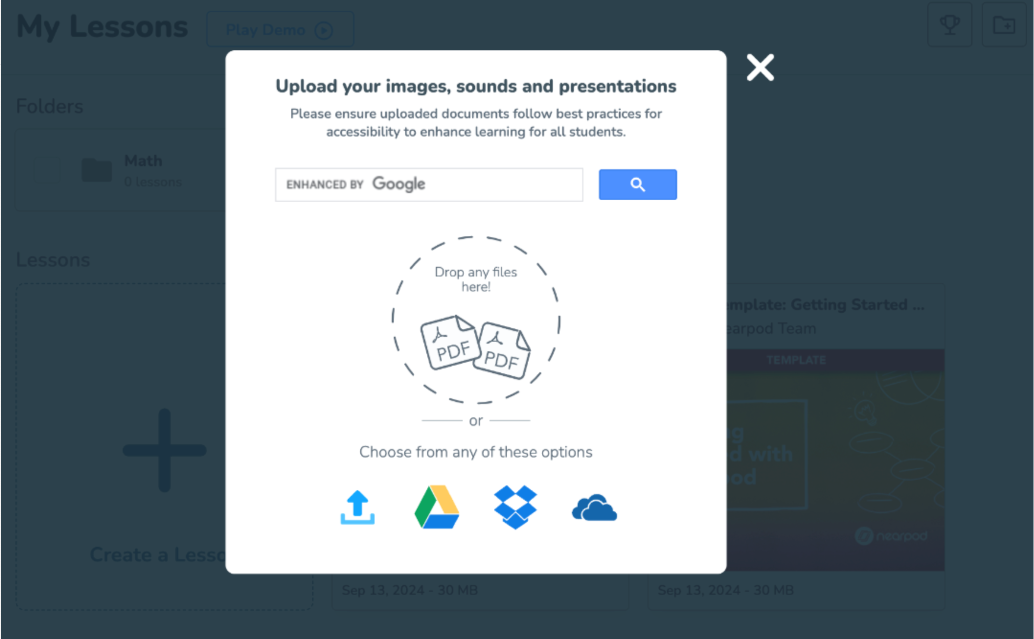The height and width of the screenshot is (639, 1034).
Task: Close the upload dialog
Action: [760, 67]
